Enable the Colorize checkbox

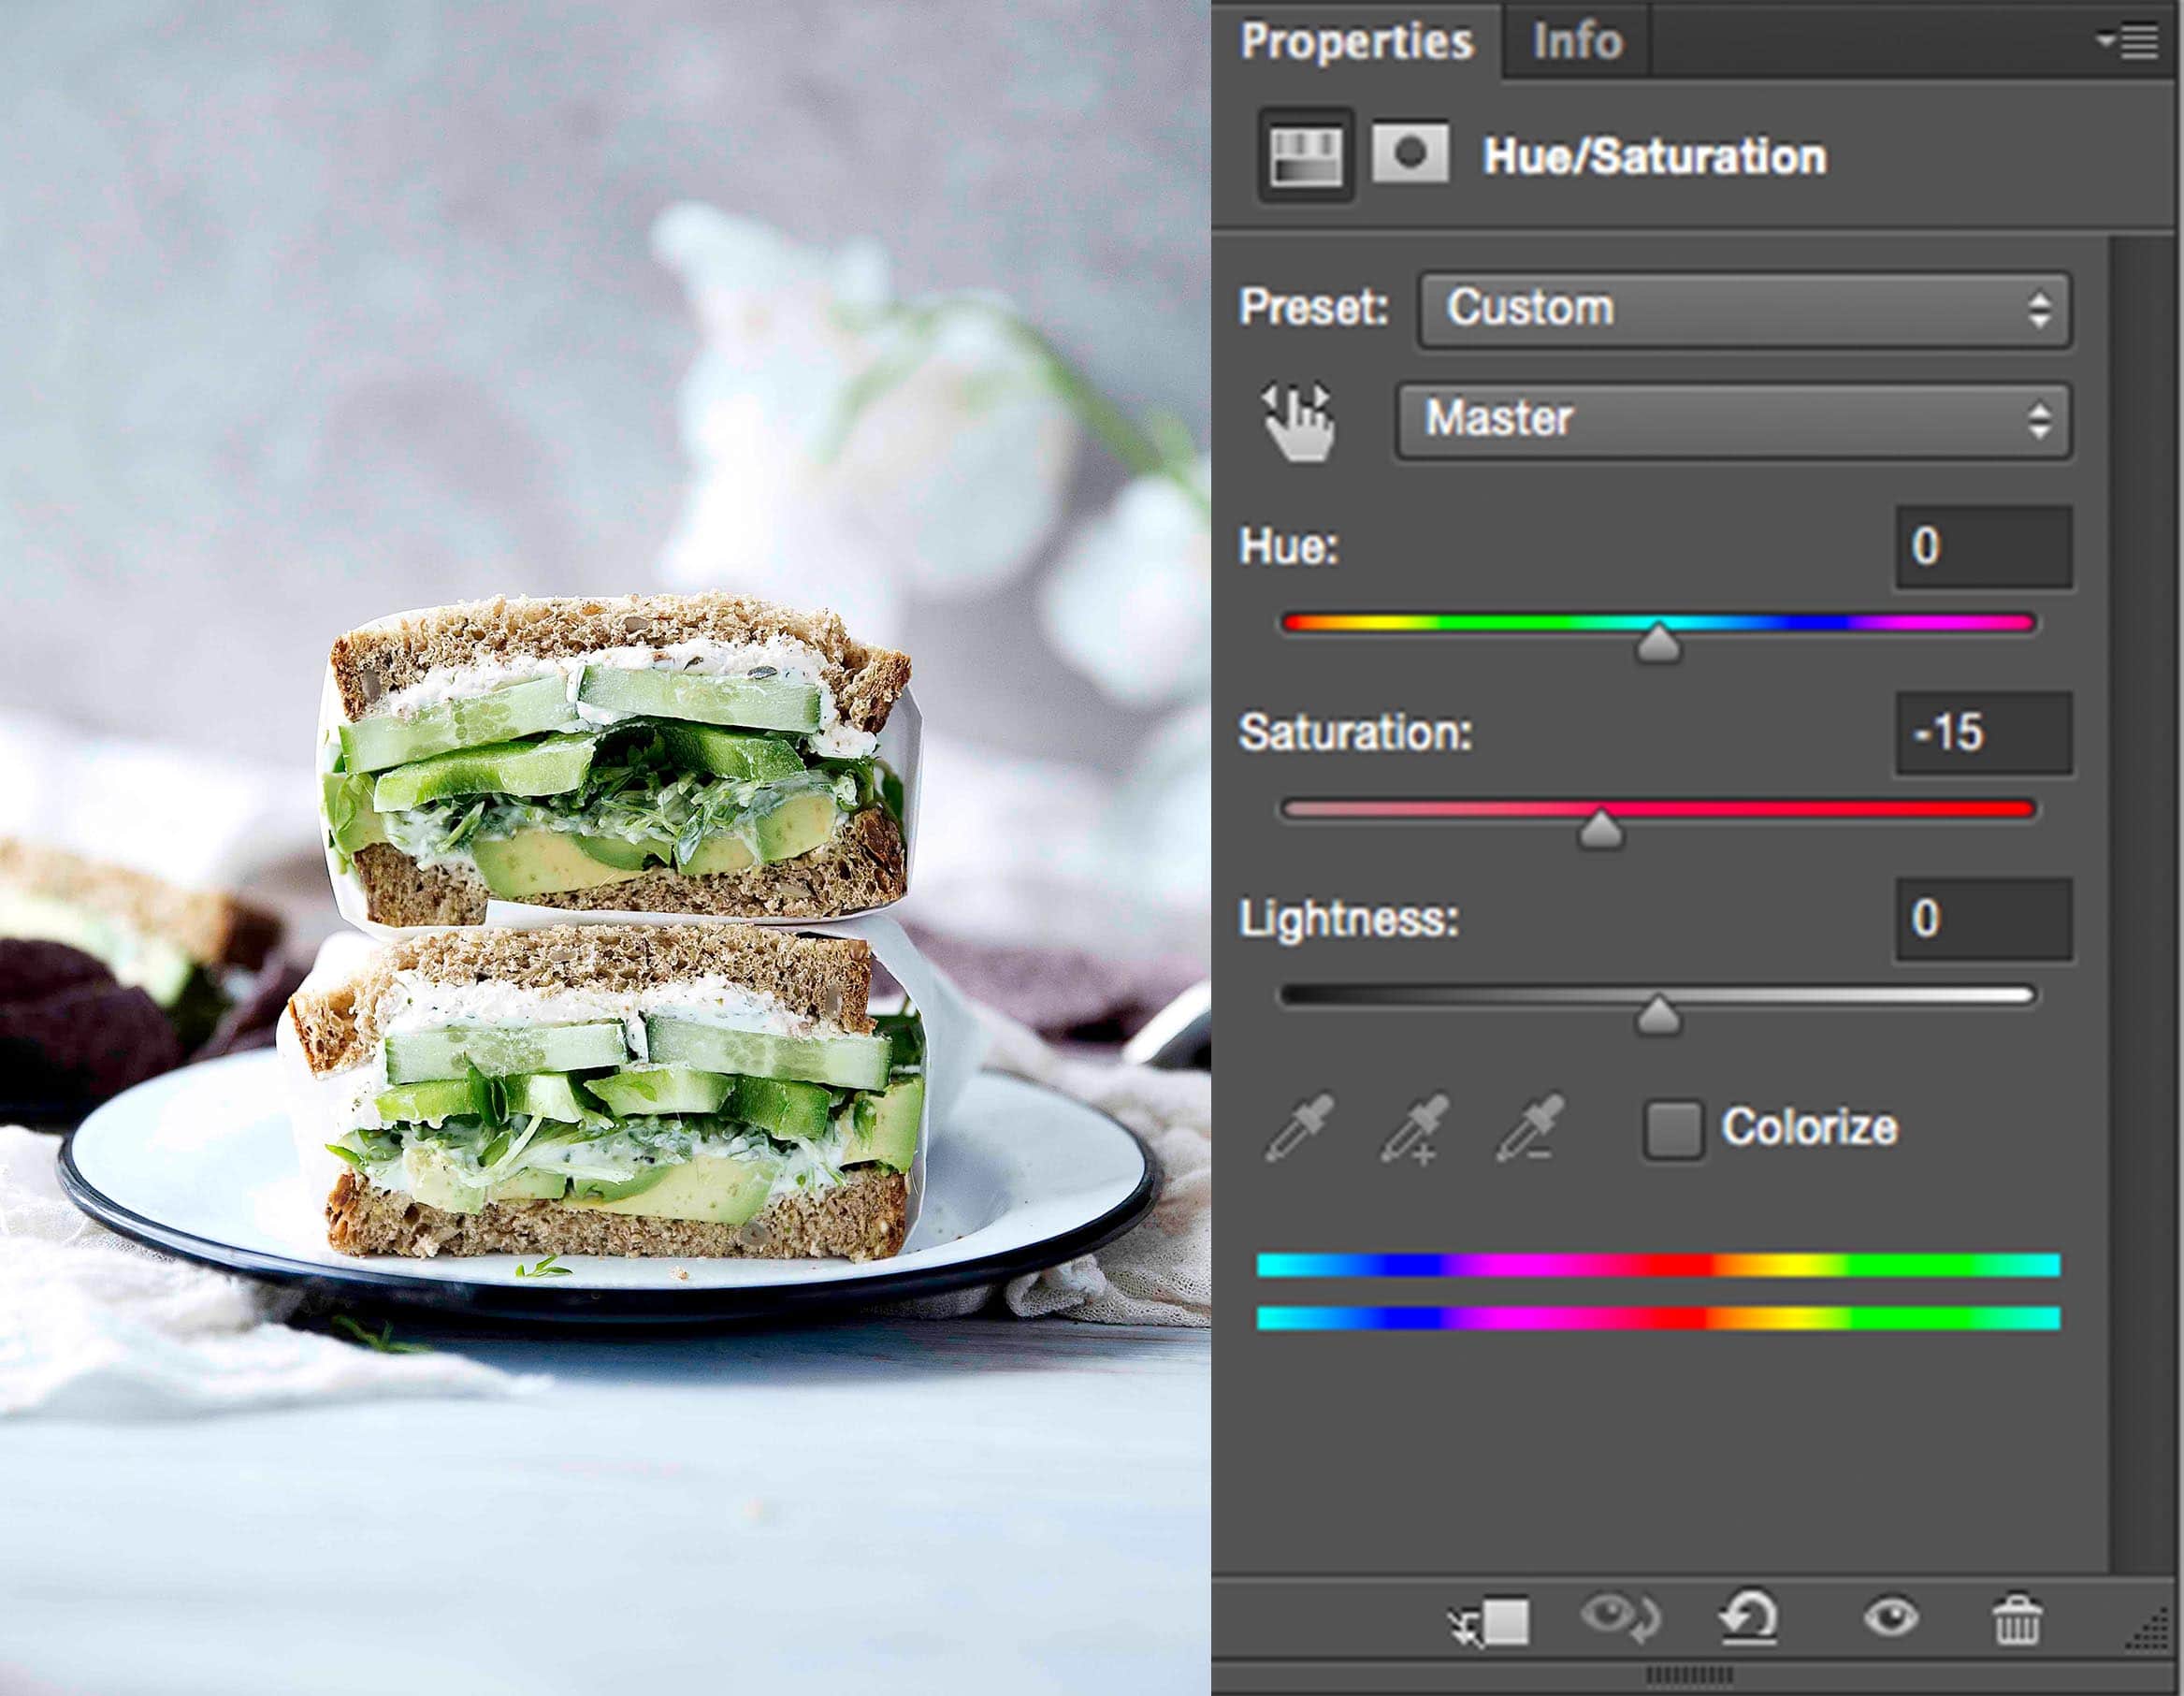click(1674, 1130)
